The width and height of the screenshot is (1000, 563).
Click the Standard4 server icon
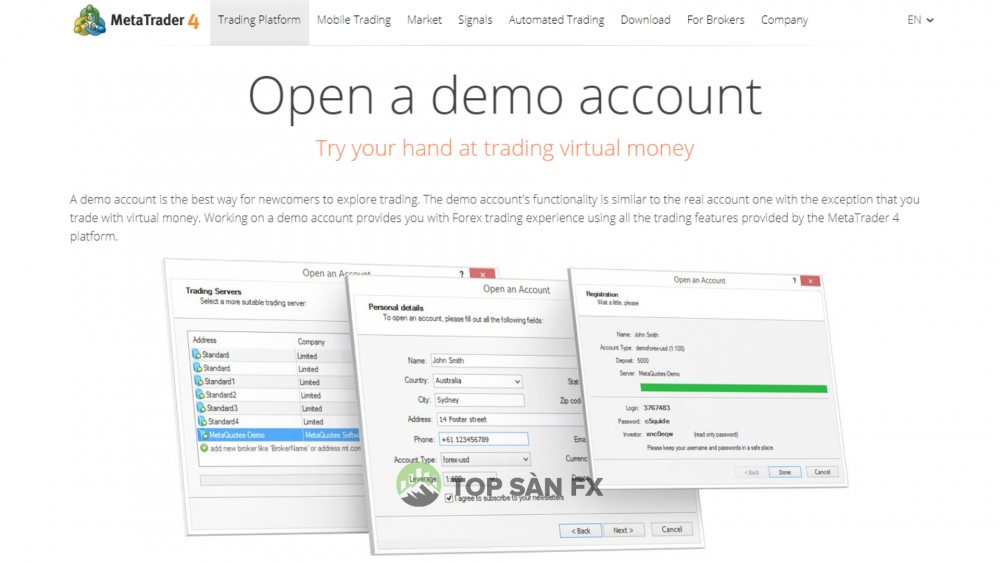[x=202, y=421]
